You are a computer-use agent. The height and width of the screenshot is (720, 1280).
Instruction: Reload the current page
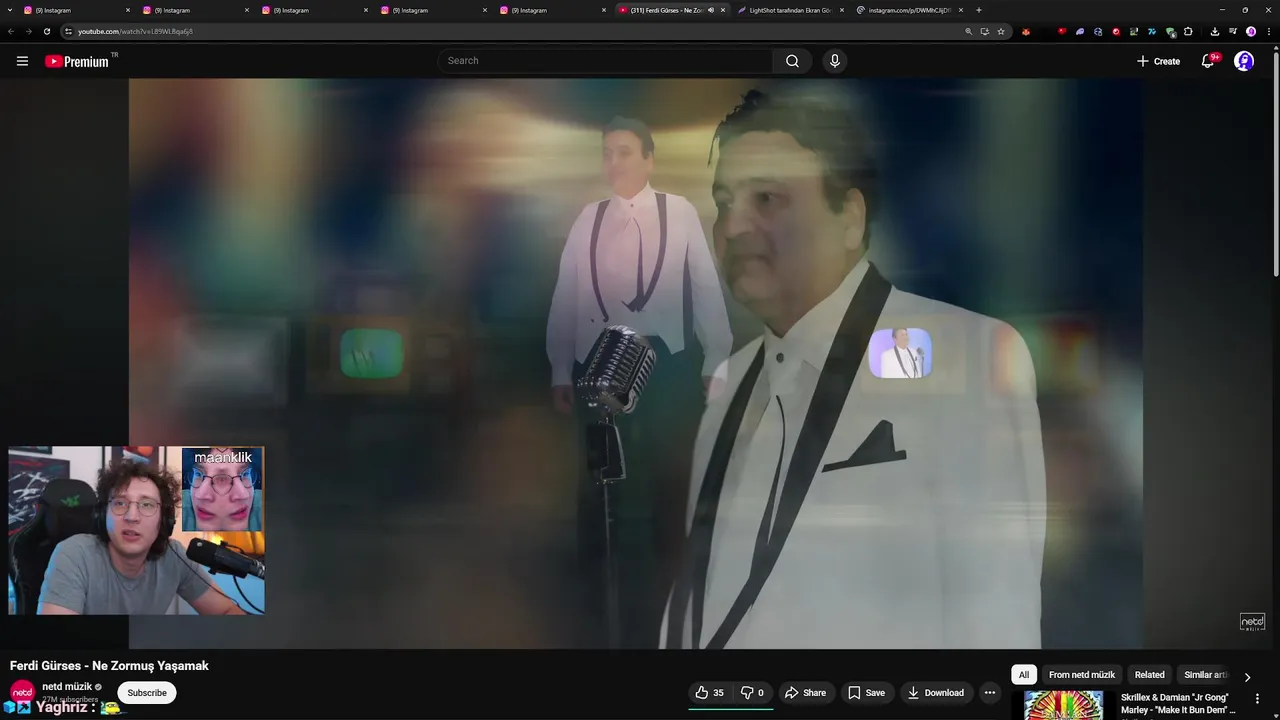pos(46,31)
